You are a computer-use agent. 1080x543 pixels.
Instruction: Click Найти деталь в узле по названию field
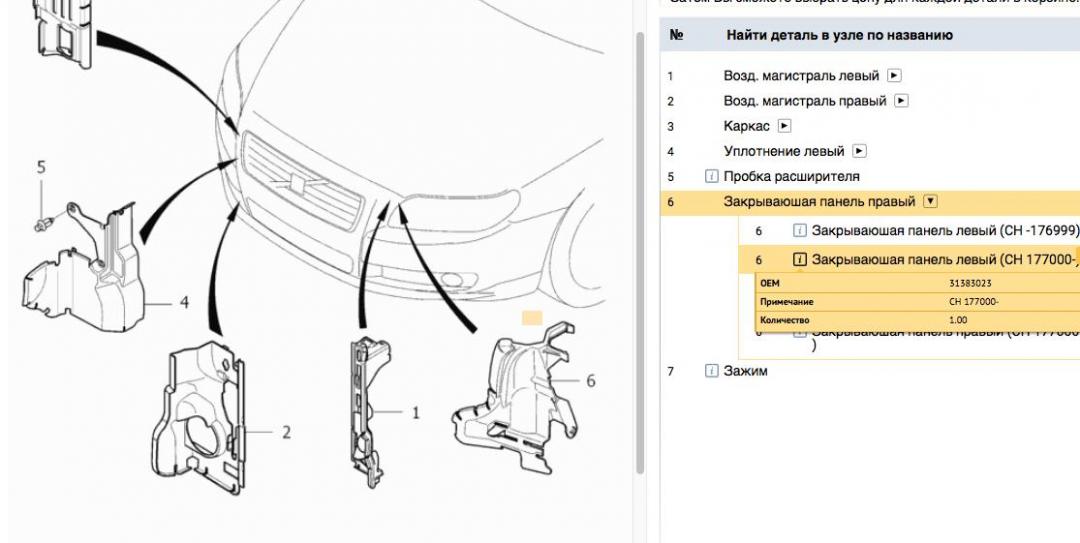click(x=839, y=35)
